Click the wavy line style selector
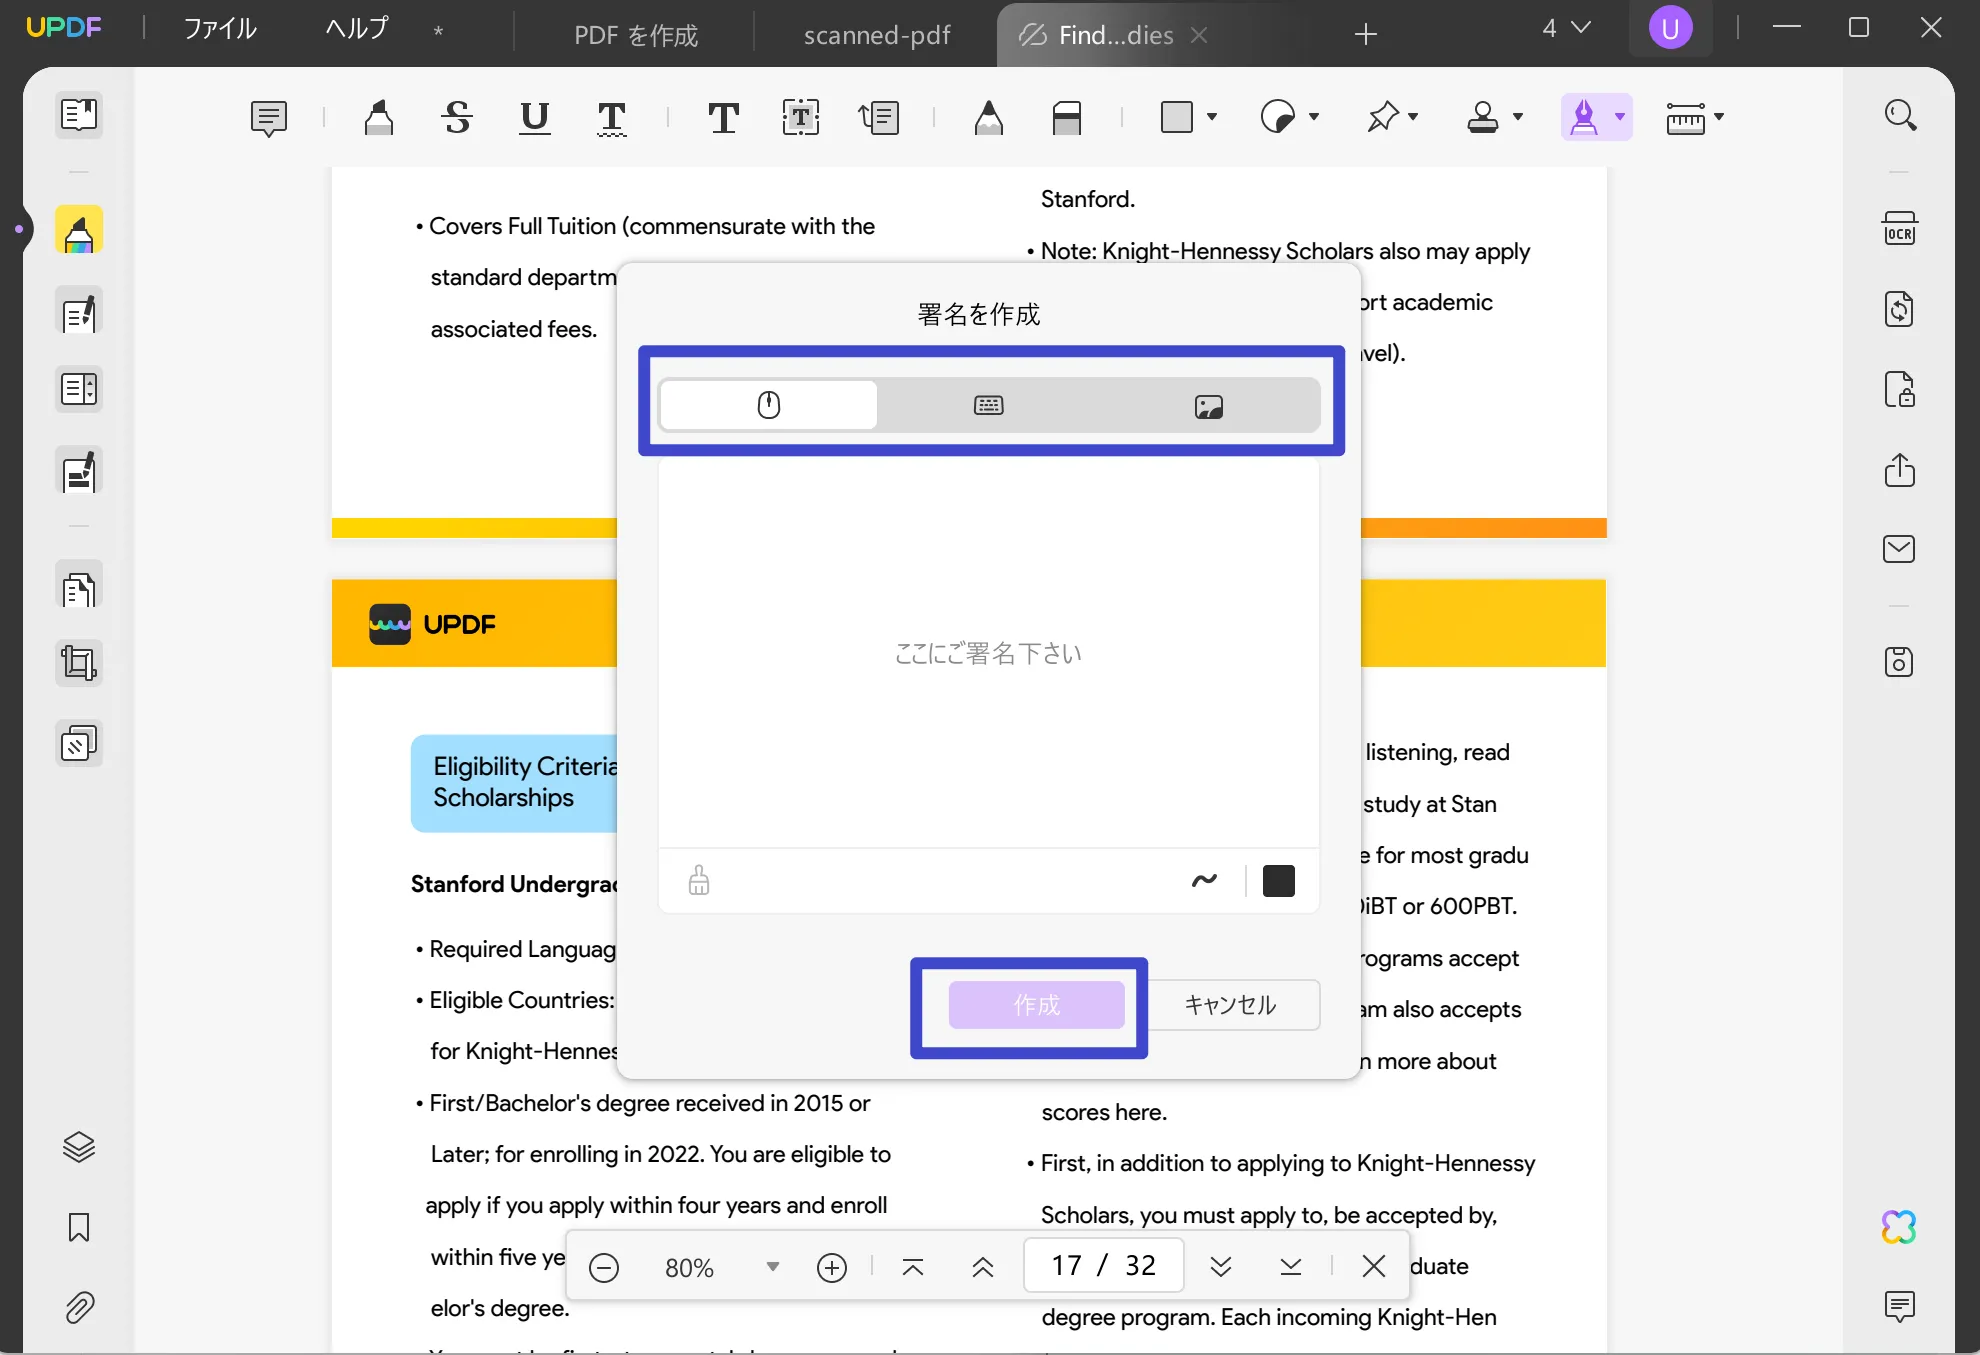1980x1355 pixels. [x=1204, y=880]
